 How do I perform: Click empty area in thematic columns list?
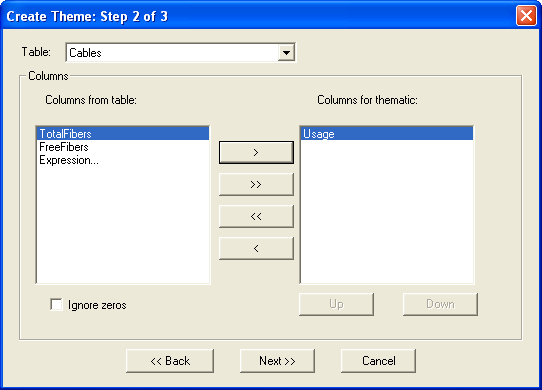[386, 211]
